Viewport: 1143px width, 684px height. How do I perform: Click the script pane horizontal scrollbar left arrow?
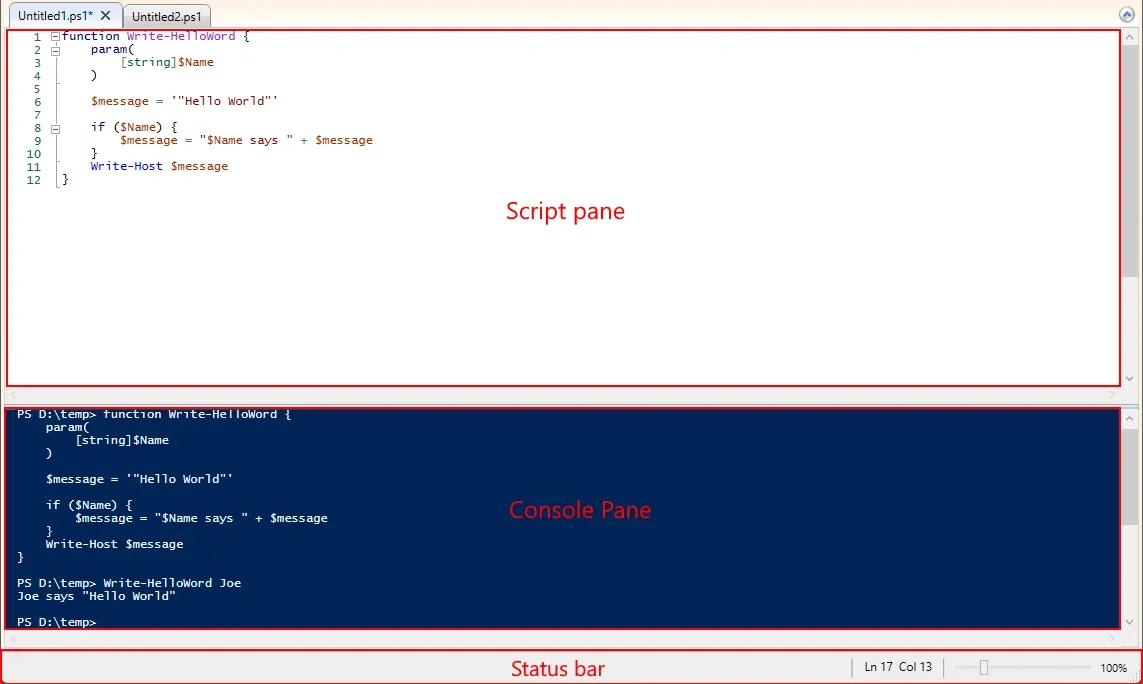14,395
